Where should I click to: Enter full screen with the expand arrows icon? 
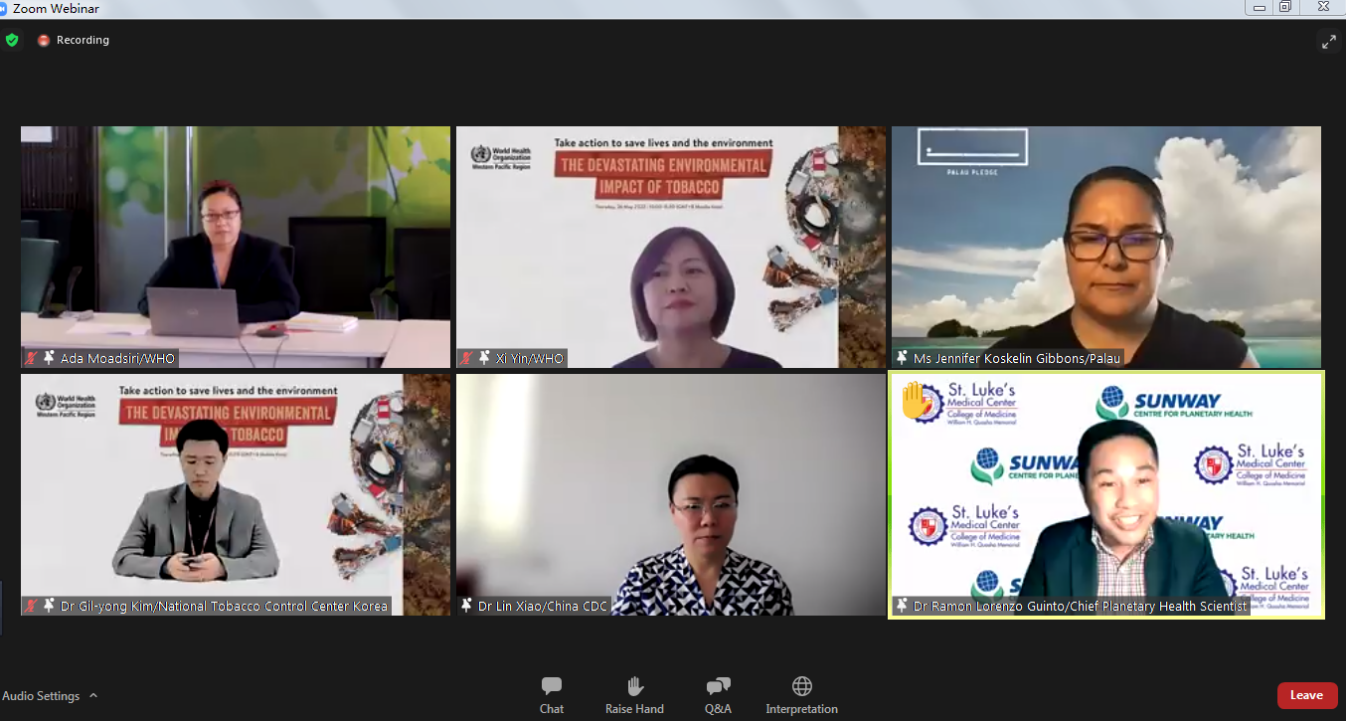tap(1328, 42)
